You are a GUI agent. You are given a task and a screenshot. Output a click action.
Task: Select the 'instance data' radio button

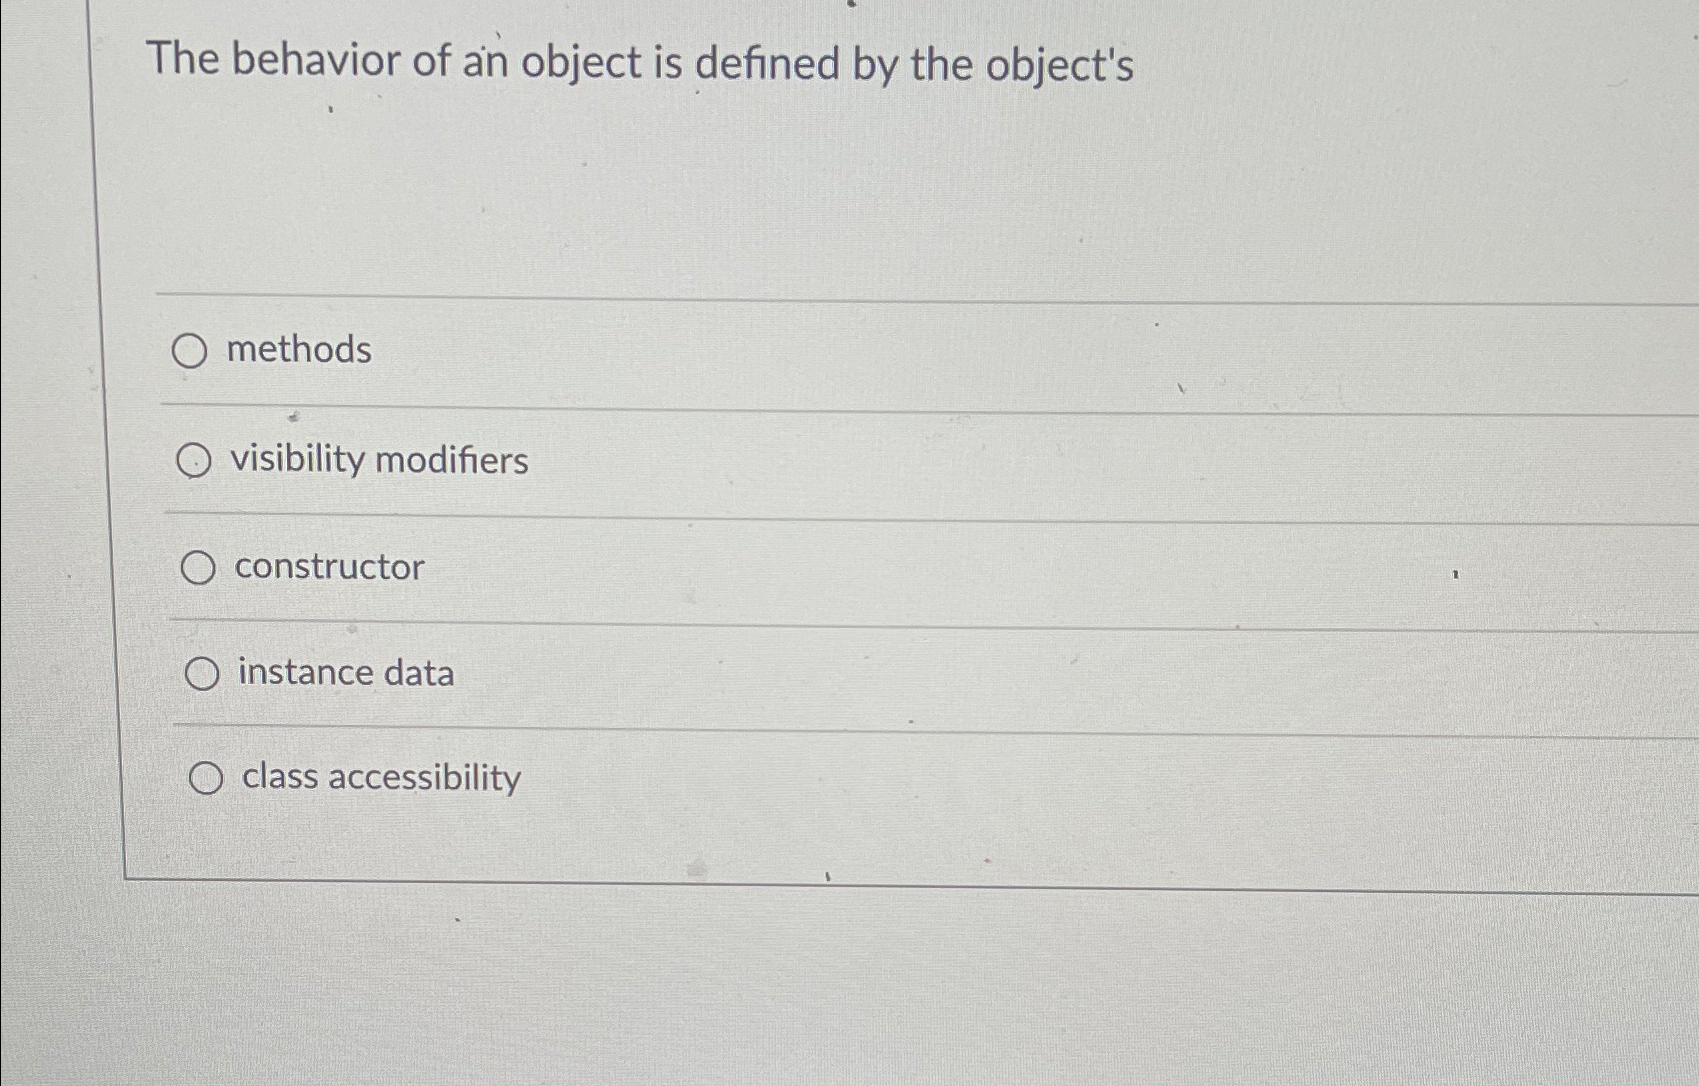pyautogui.click(x=205, y=673)
